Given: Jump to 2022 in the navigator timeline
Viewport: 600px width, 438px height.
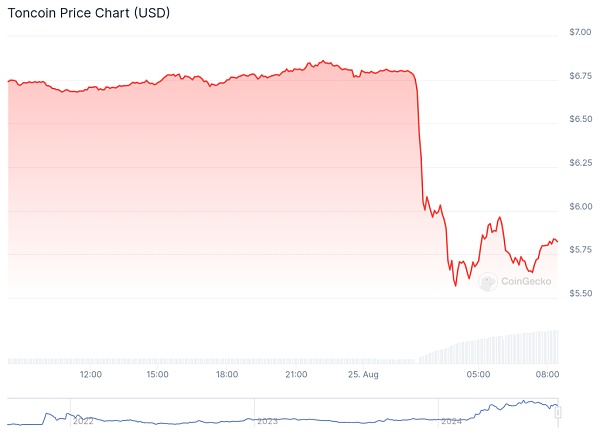Looking at the screenshot, I should point(82,422).
